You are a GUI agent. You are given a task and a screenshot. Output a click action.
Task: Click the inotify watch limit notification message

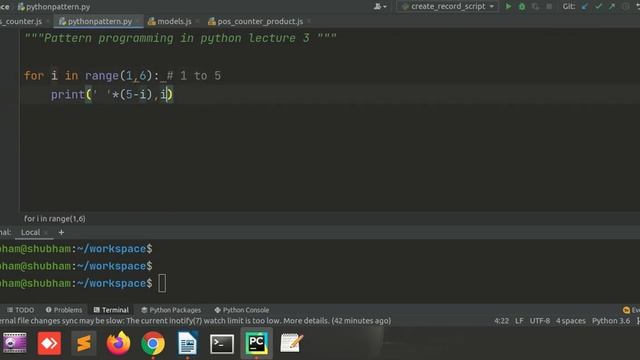pos(195,321)
